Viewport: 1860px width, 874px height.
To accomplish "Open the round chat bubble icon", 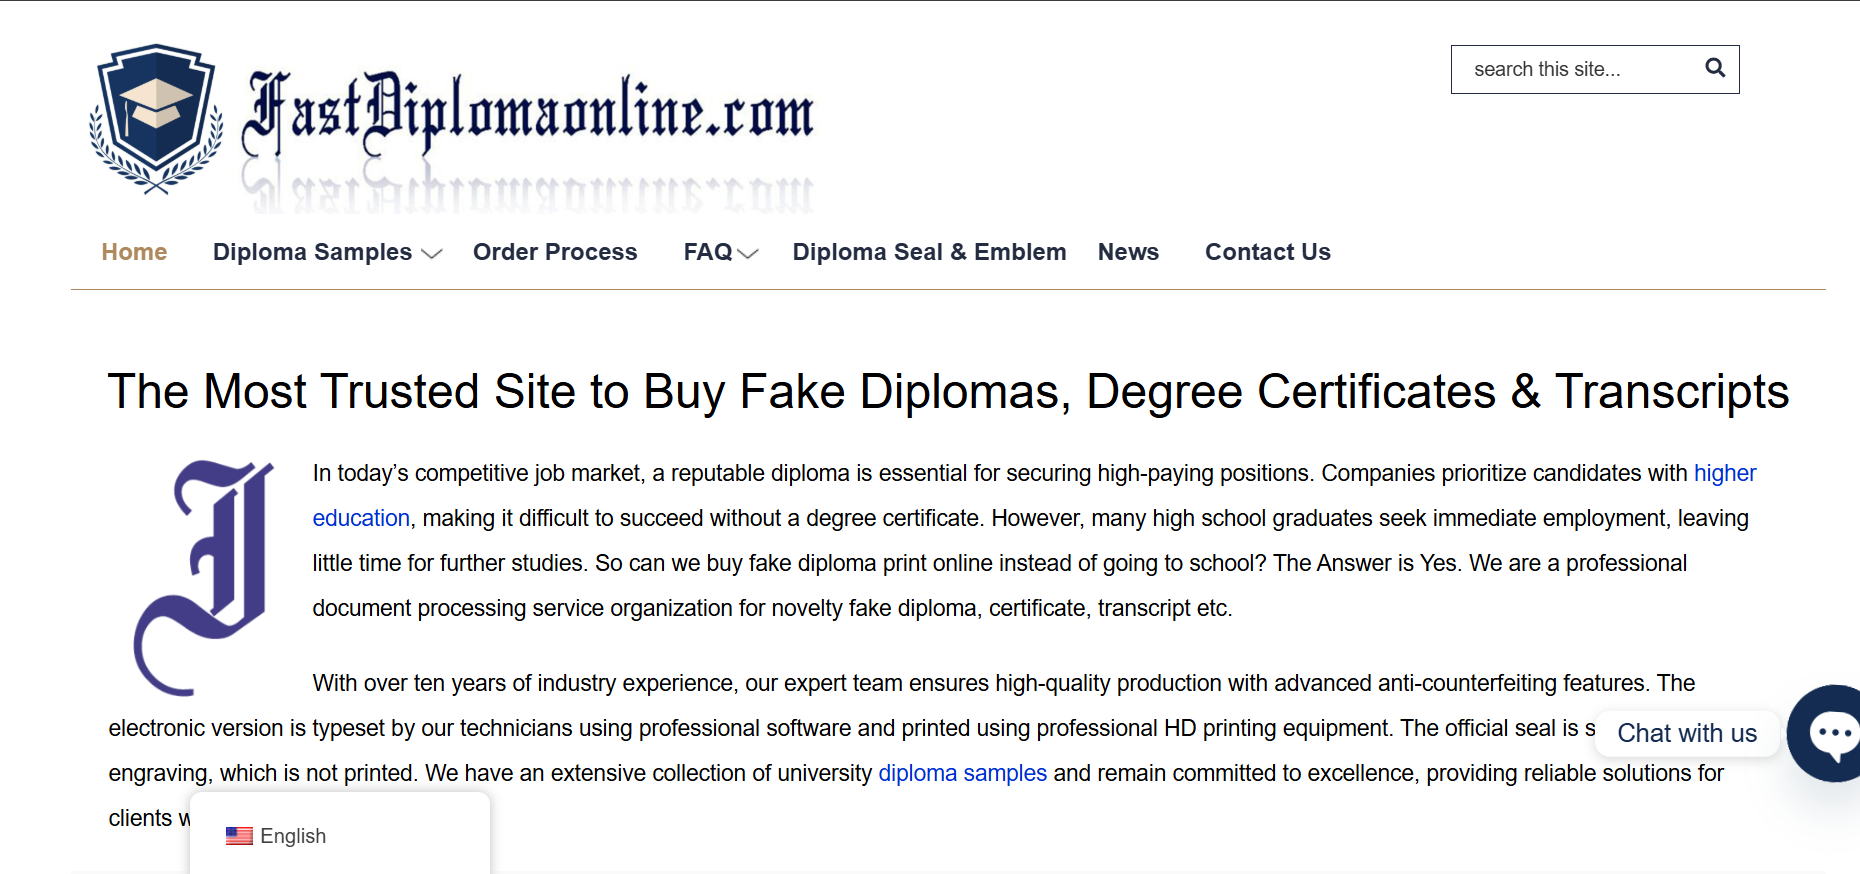I will (1829, 733).
